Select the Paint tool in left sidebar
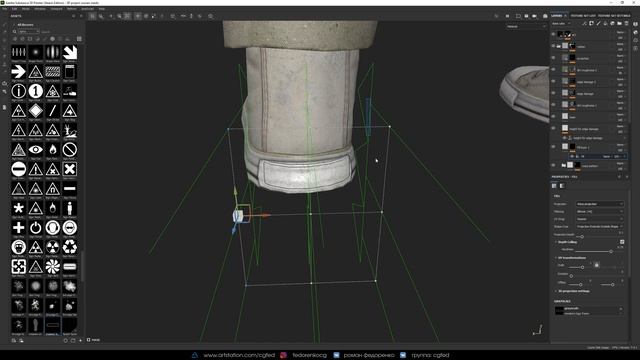Image resolution: width=640 pixels, height=360 pixels. [x=4, y=25]
